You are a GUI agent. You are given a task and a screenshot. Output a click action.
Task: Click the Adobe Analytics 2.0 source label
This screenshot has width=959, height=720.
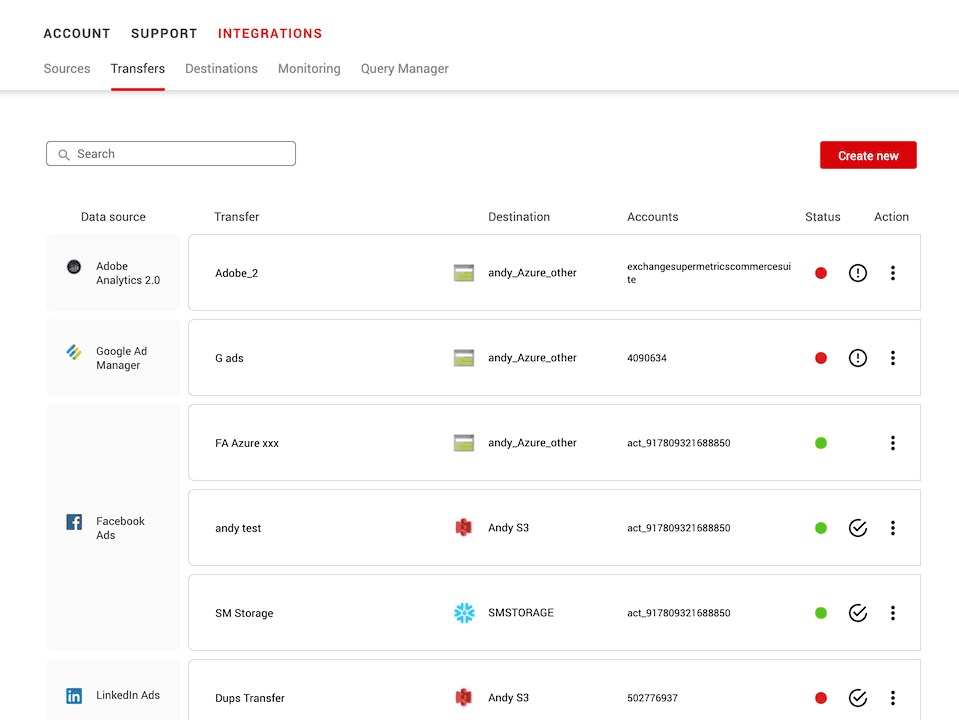point(128,273)
